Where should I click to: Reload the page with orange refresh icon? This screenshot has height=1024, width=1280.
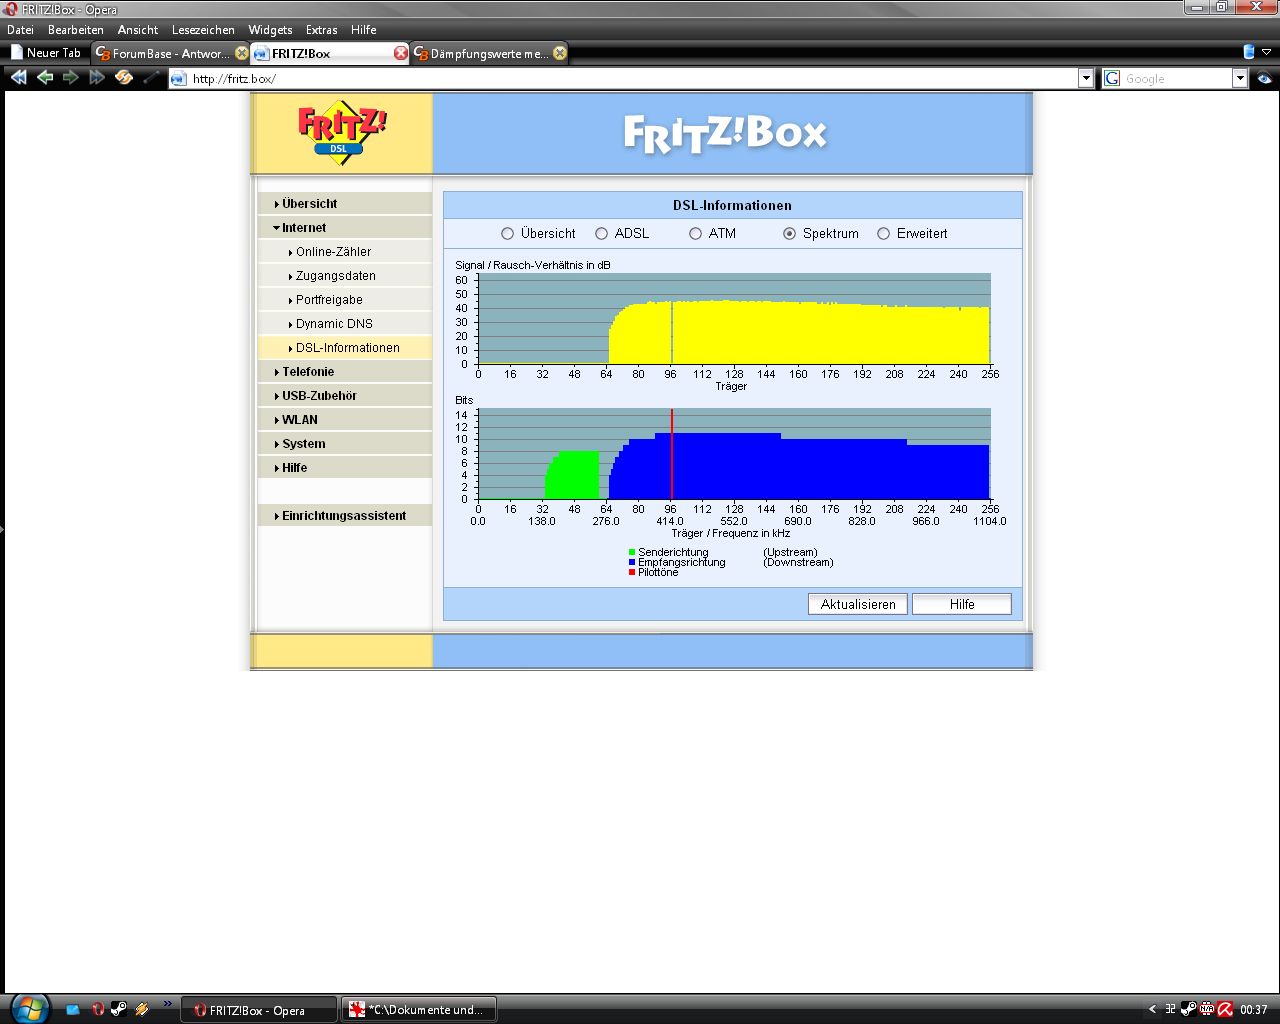point(124,78)
